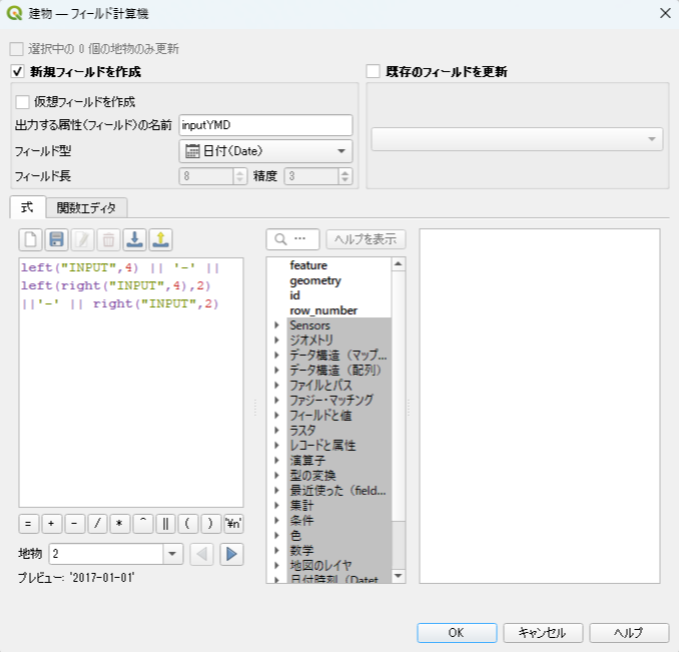Screen dimensions: 679x652
Task: Click the export expressions upload icon
Action: pos(161,239)
